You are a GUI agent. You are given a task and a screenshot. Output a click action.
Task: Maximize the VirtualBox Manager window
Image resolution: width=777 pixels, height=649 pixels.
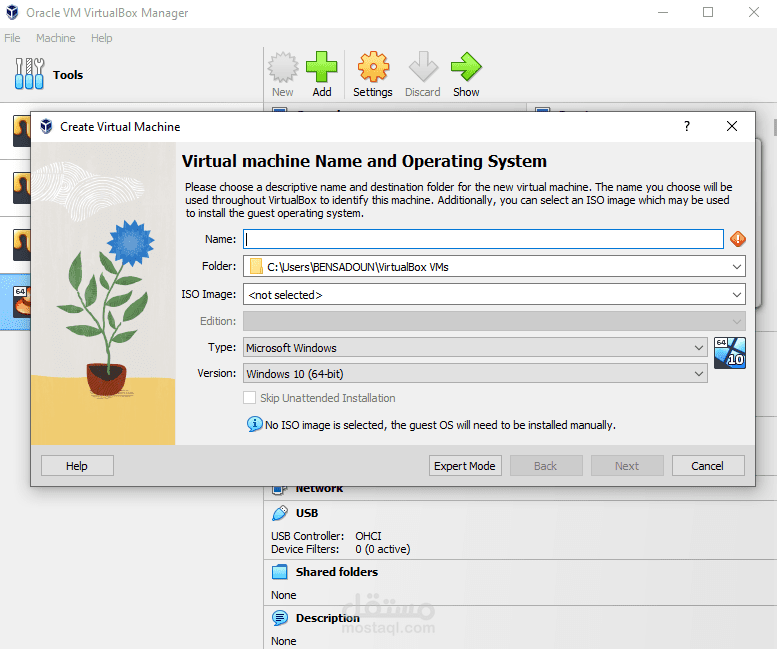click(708, 12)
